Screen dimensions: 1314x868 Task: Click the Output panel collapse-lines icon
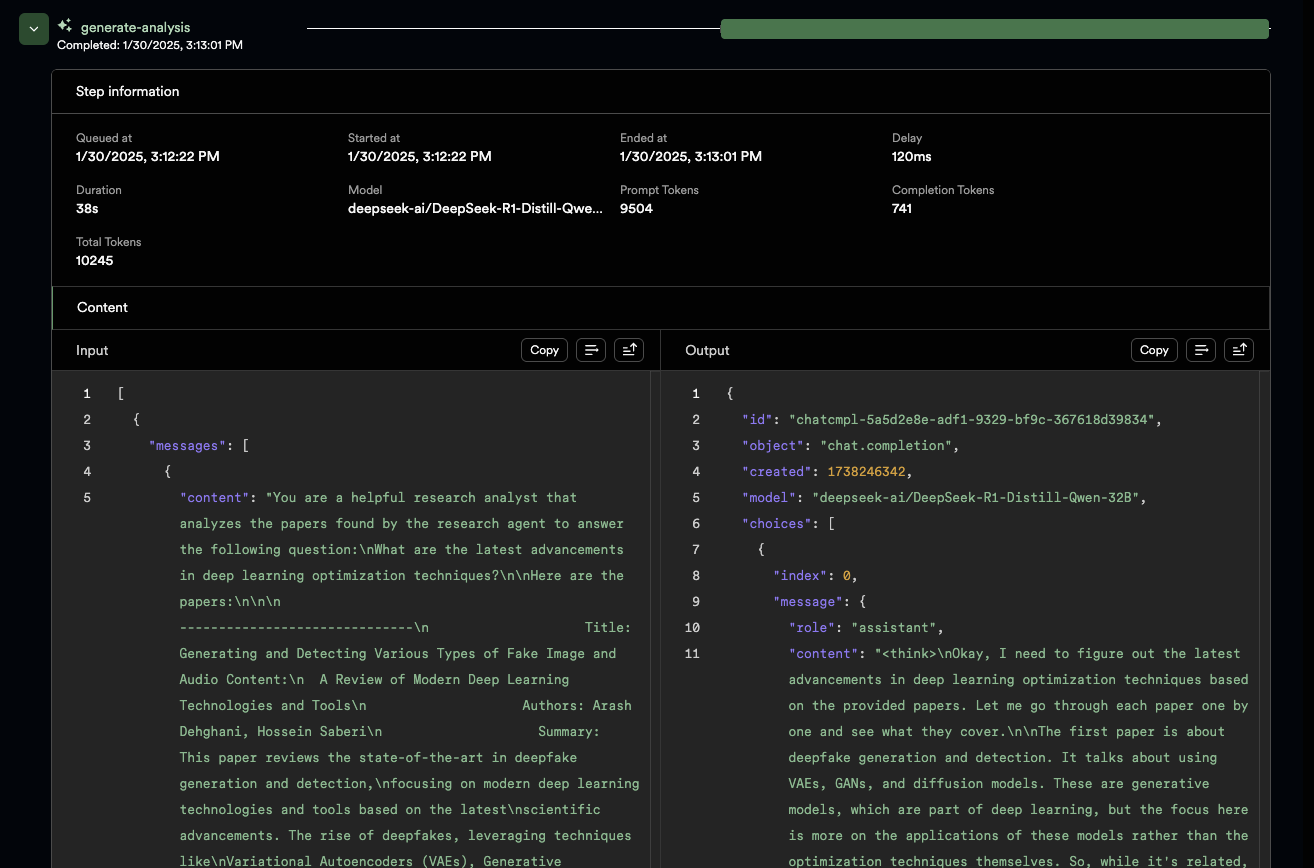point(1239,350)
